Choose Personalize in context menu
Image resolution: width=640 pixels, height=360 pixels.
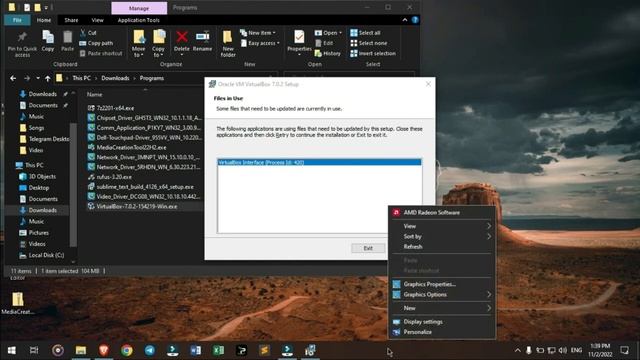(442, 332)
